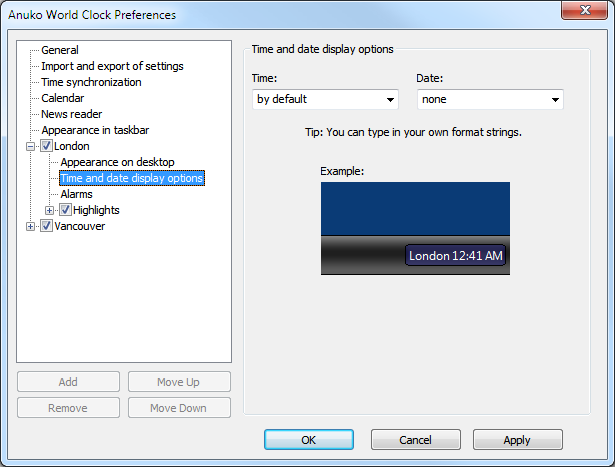Click the OK button
Image resolution: width=615 pixels, height=467 pixels.
point(309,439)
